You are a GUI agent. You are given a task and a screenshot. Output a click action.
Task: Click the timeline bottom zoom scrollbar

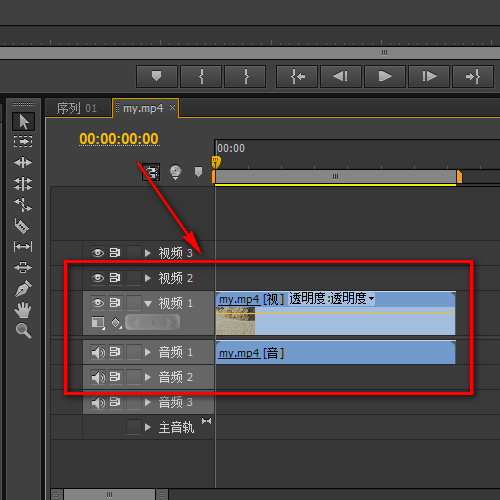tap(109, 494)
